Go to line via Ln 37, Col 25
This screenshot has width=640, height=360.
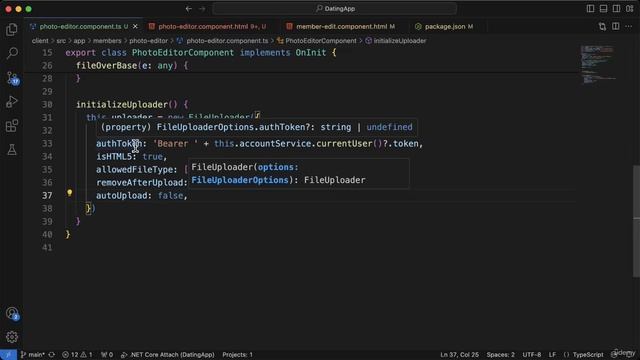(x=460, y=355)
